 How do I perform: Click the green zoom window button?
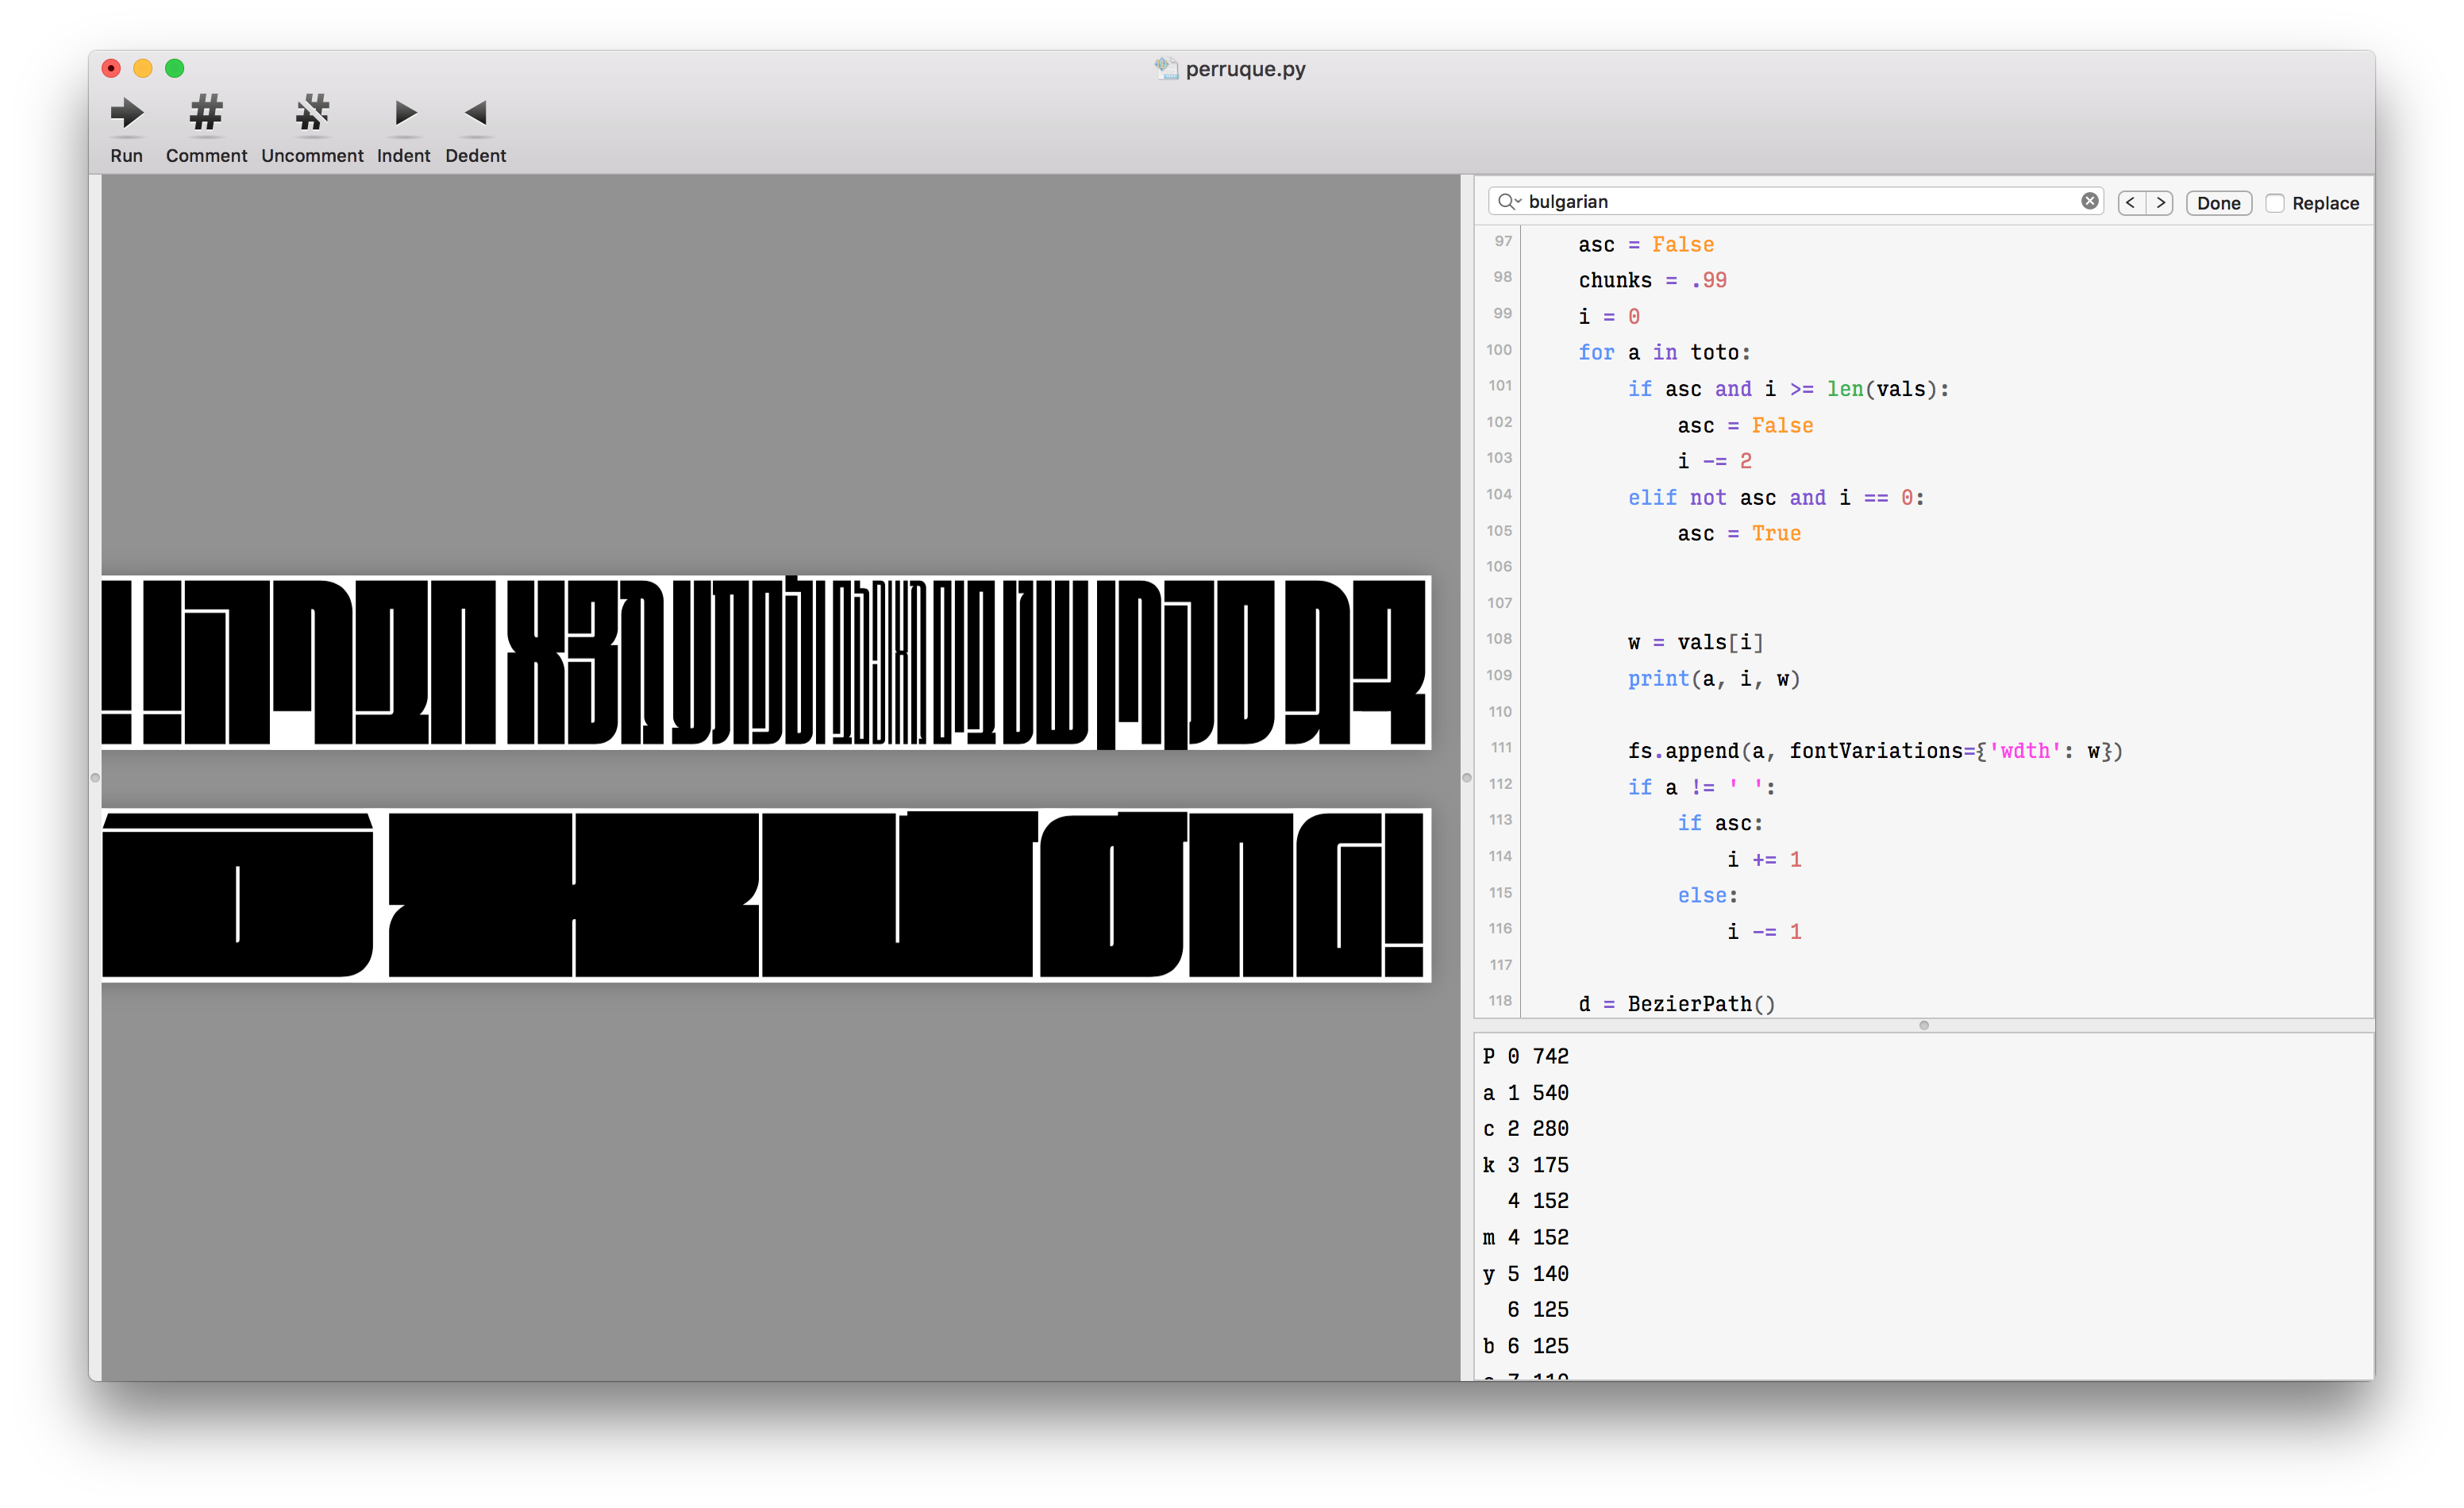[175, 68]
